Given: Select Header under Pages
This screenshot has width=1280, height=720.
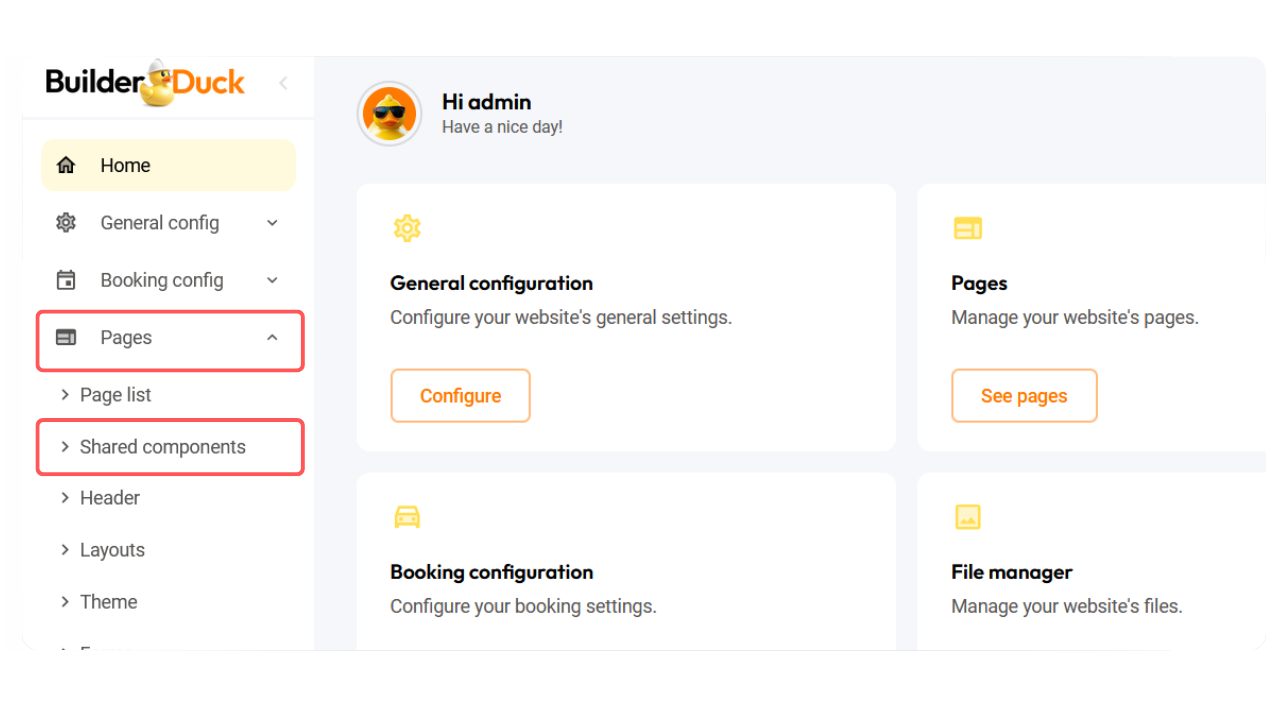Looking at the screenshot, I should (109, 498).
